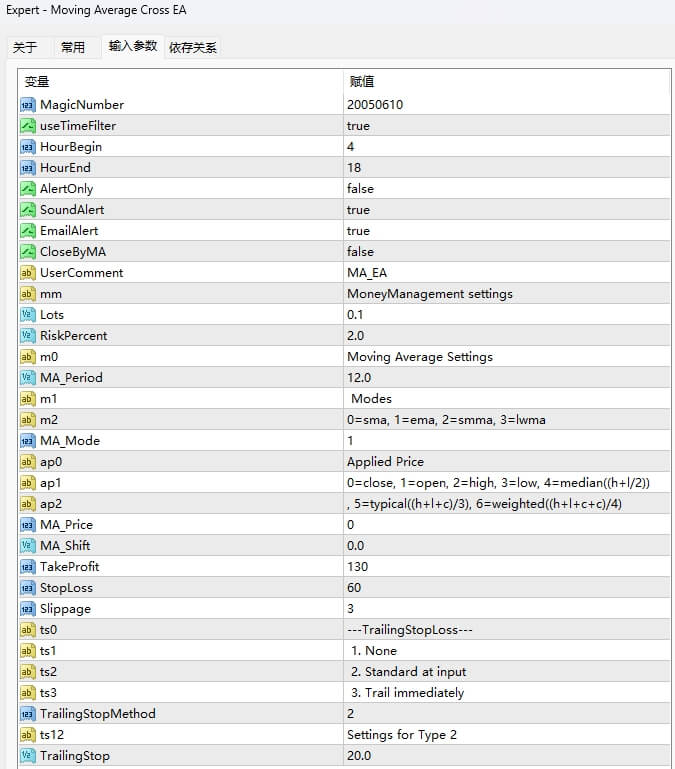Viewport: 675px width, 769px height.
Task: Click the UserComment string type icon
Action: click(x=28, y=273)
